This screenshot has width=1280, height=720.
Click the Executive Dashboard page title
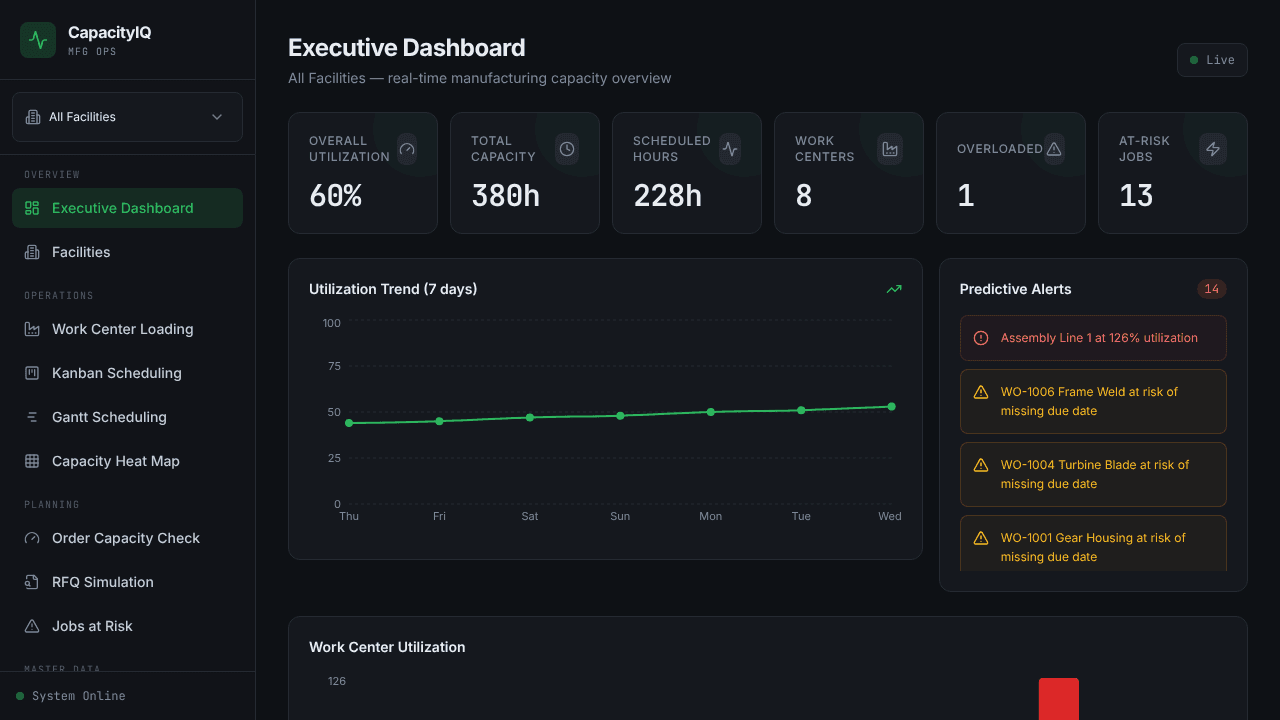406,47
